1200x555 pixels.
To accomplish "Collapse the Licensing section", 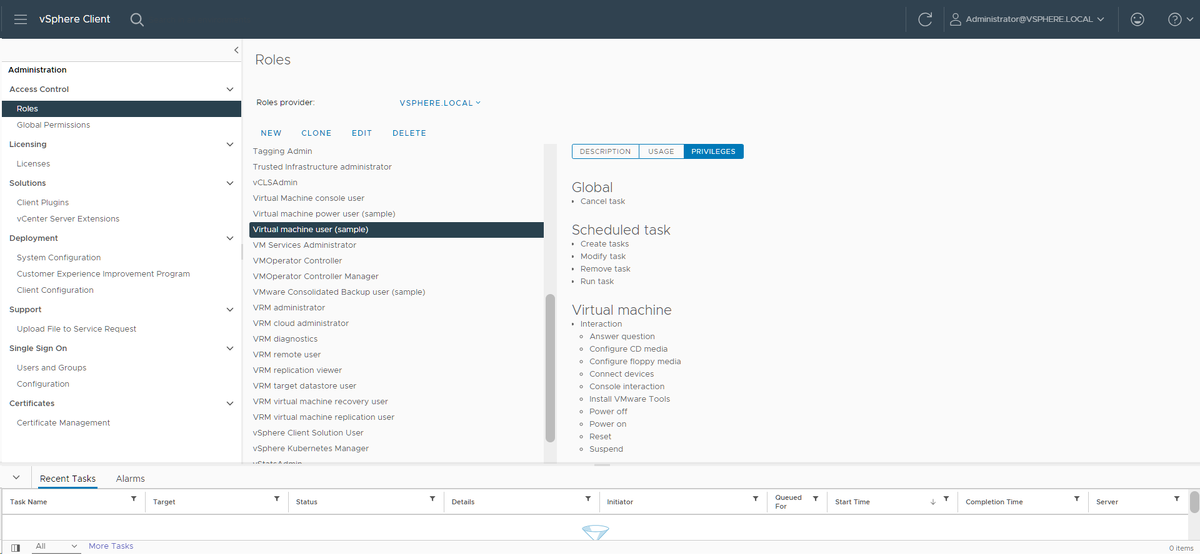I will click(231, 144).
